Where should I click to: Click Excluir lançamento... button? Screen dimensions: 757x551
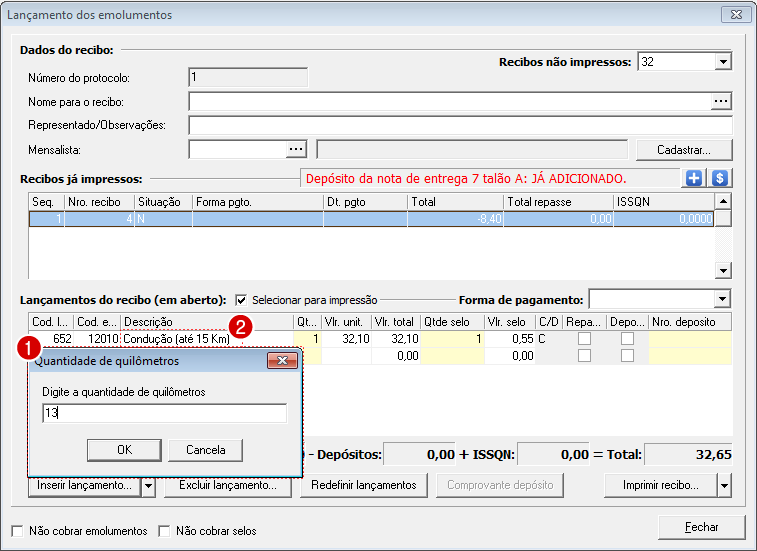pyautogui.click(x=228, y=486)
